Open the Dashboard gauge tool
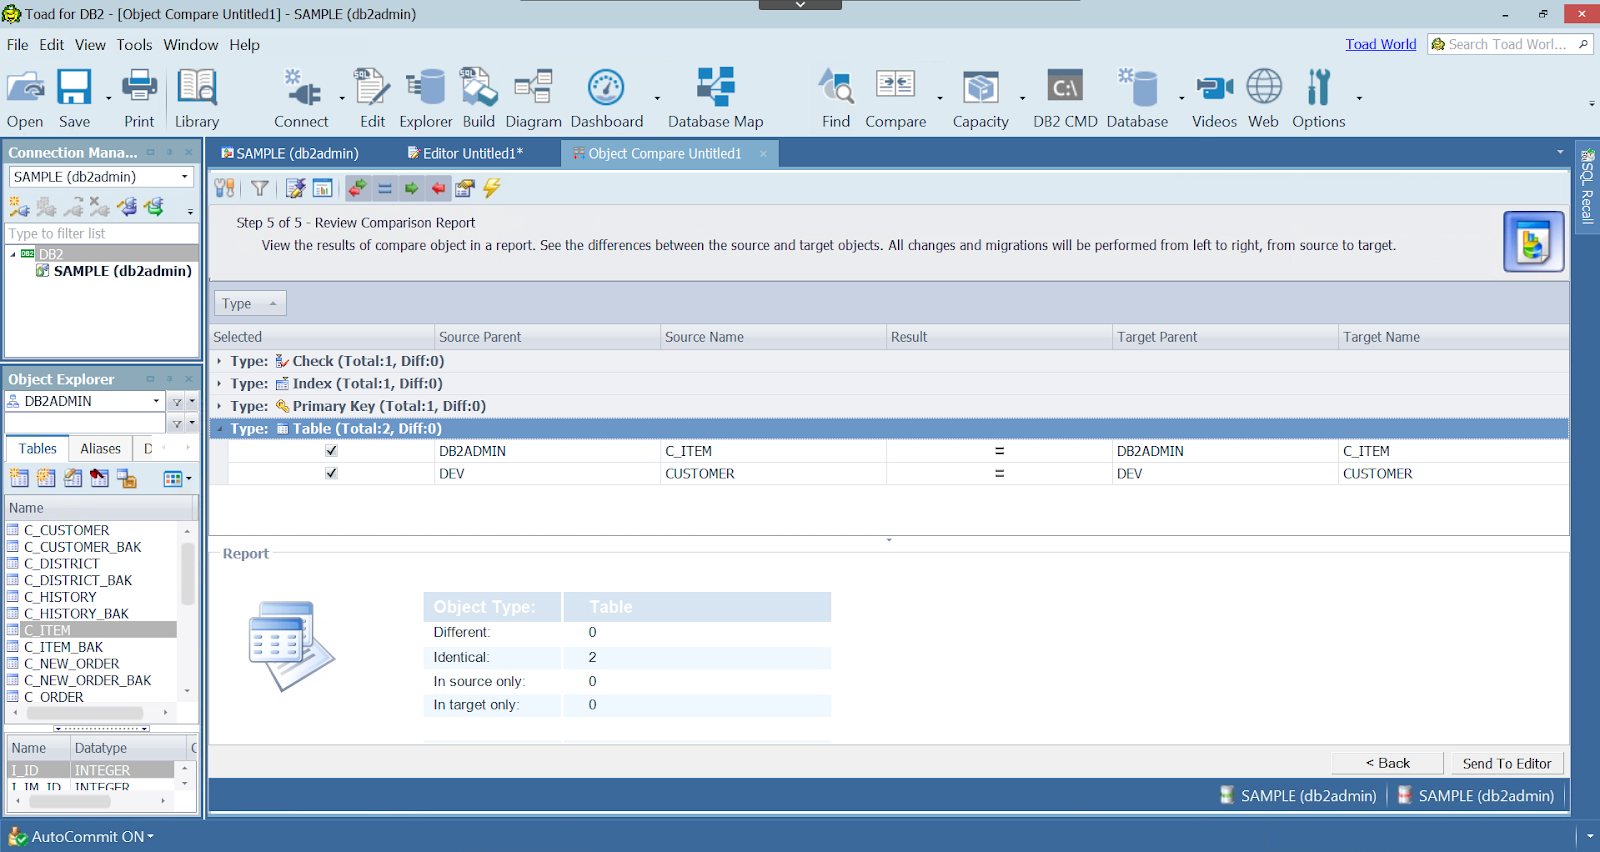The width and height of the screenshot is (1600, 852). 607,98
